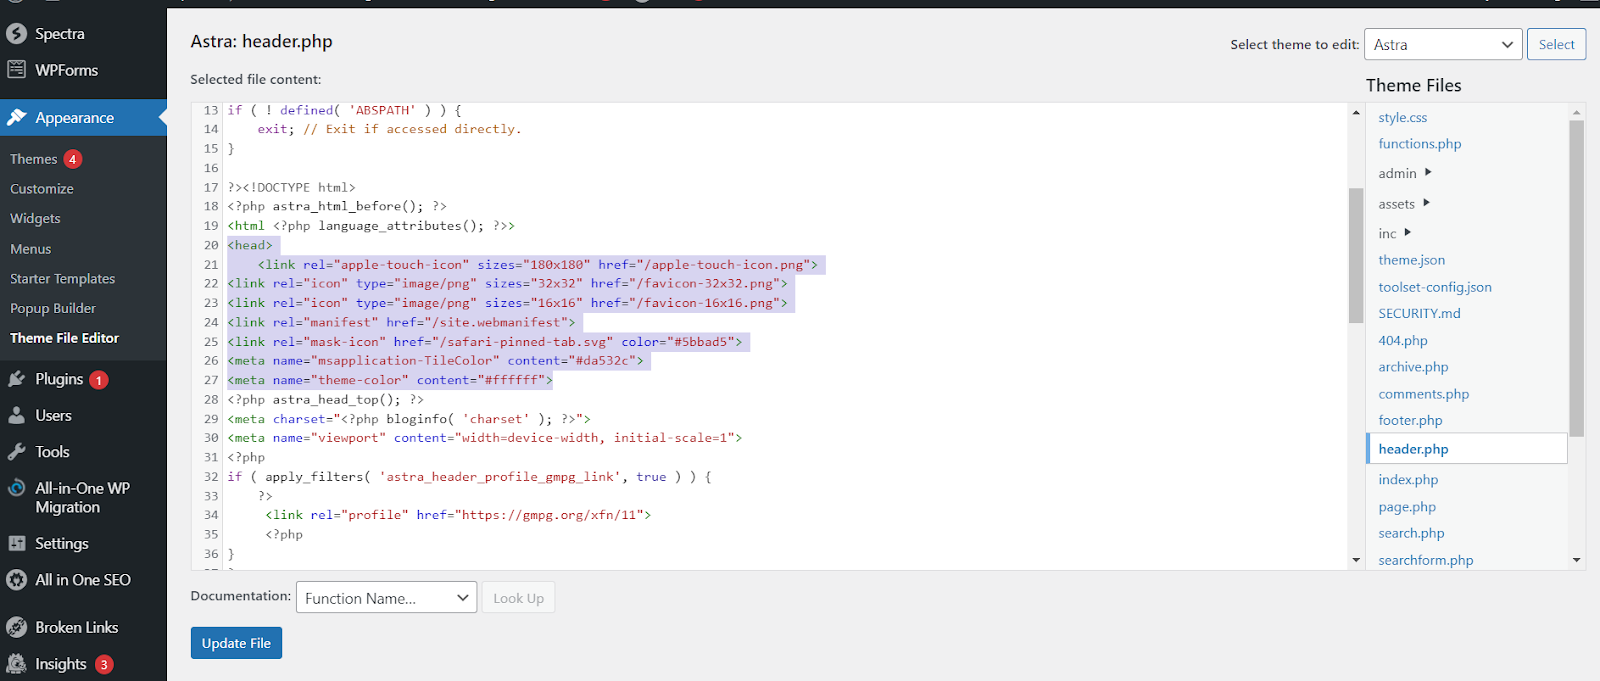1600x681 pixels.
Task: Click the code editor scroll-down arrow
Action: coord(1356,560)
